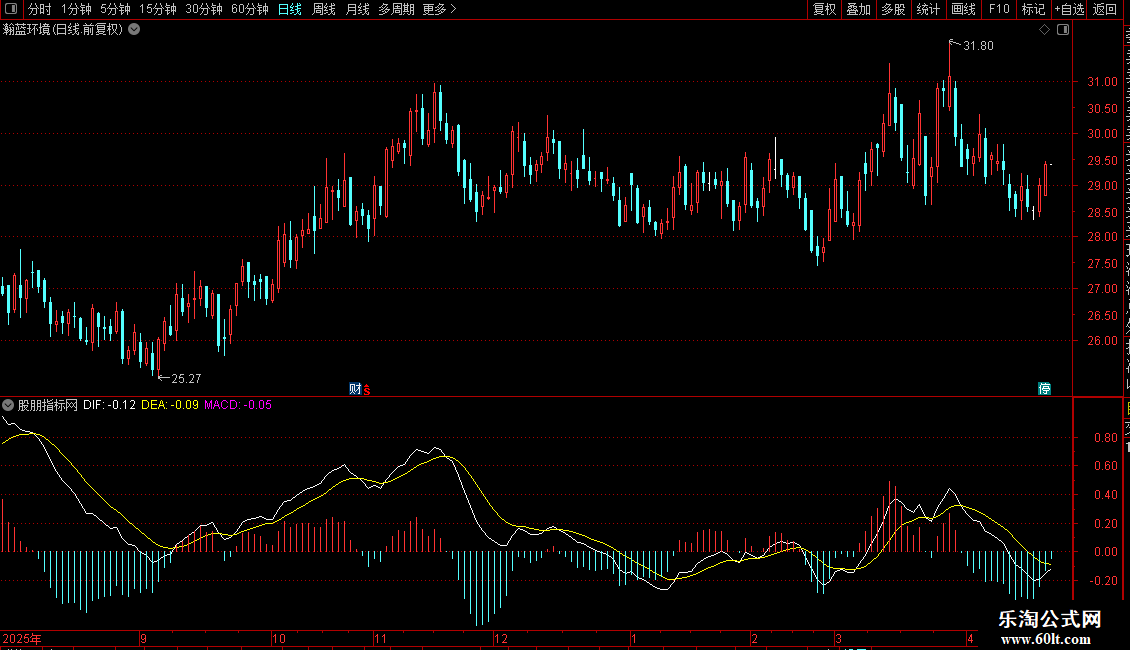Click the 0.80 MACD axis label

1106,437
